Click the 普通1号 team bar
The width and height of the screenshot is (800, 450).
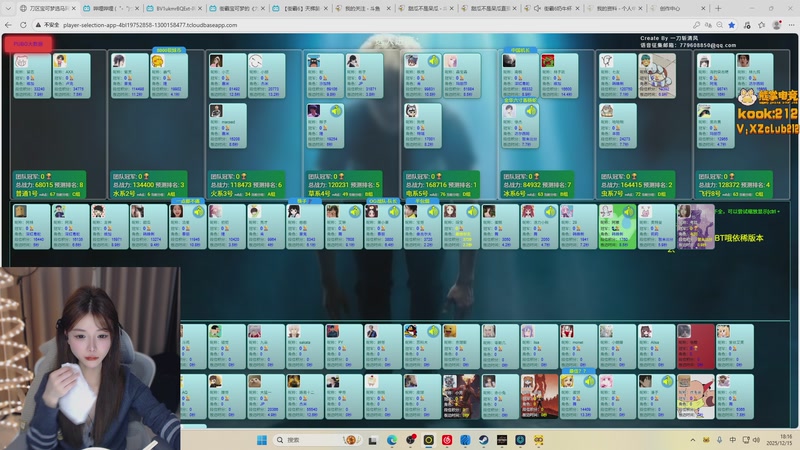pos(49,185)
